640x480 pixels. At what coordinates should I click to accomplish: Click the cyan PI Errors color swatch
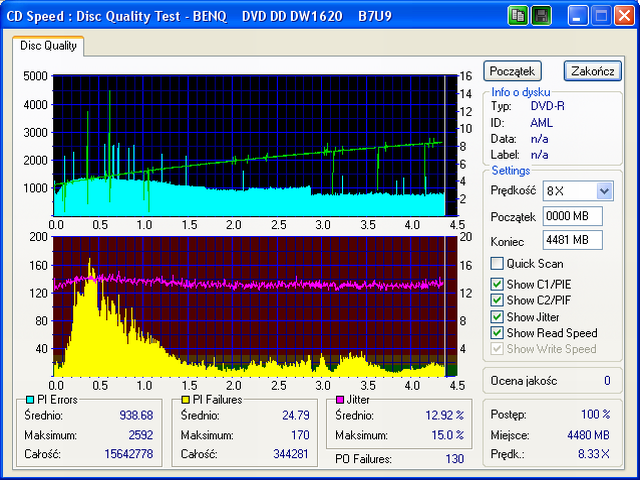[x=30, y=400]
